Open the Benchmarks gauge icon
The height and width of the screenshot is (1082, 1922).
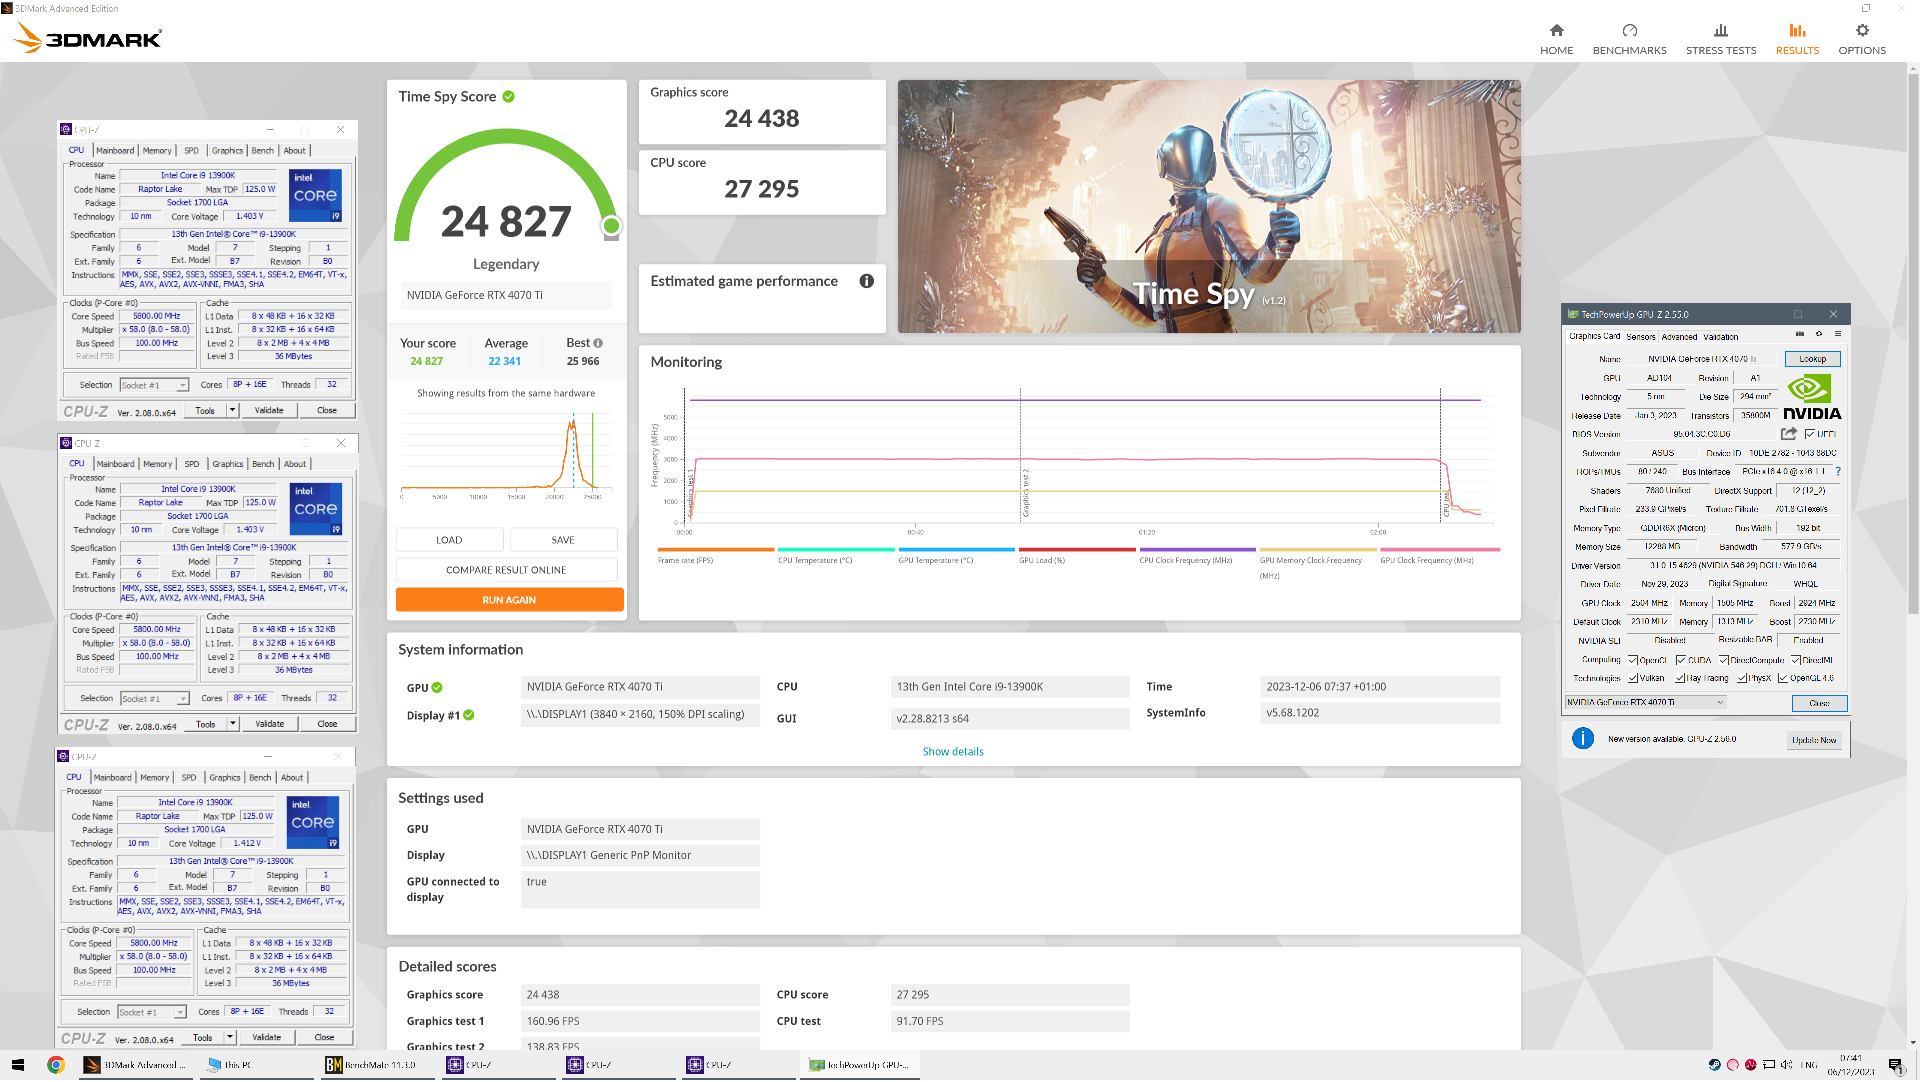(x=1631, y=31)
